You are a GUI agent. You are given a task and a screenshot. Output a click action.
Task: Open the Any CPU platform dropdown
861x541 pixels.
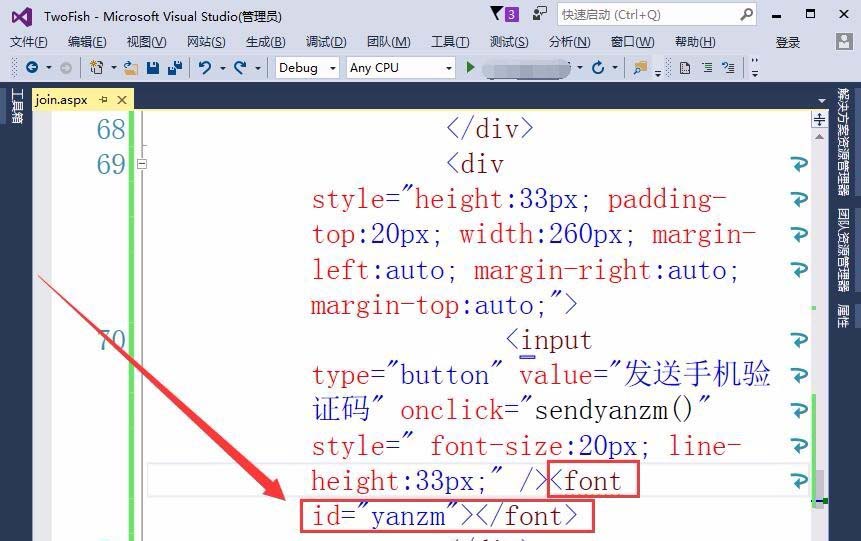401,68
